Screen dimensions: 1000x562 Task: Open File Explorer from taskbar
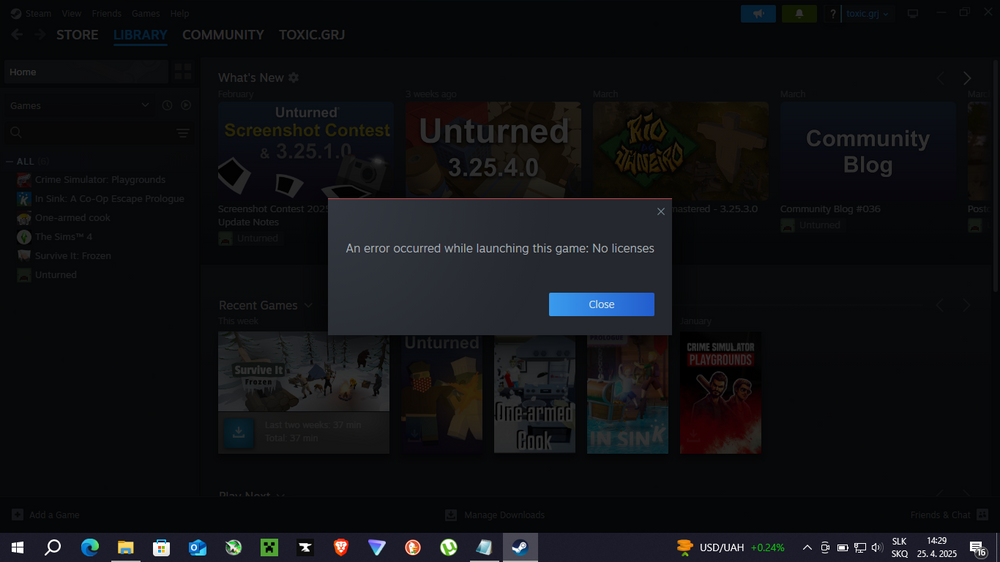point(126,547)
